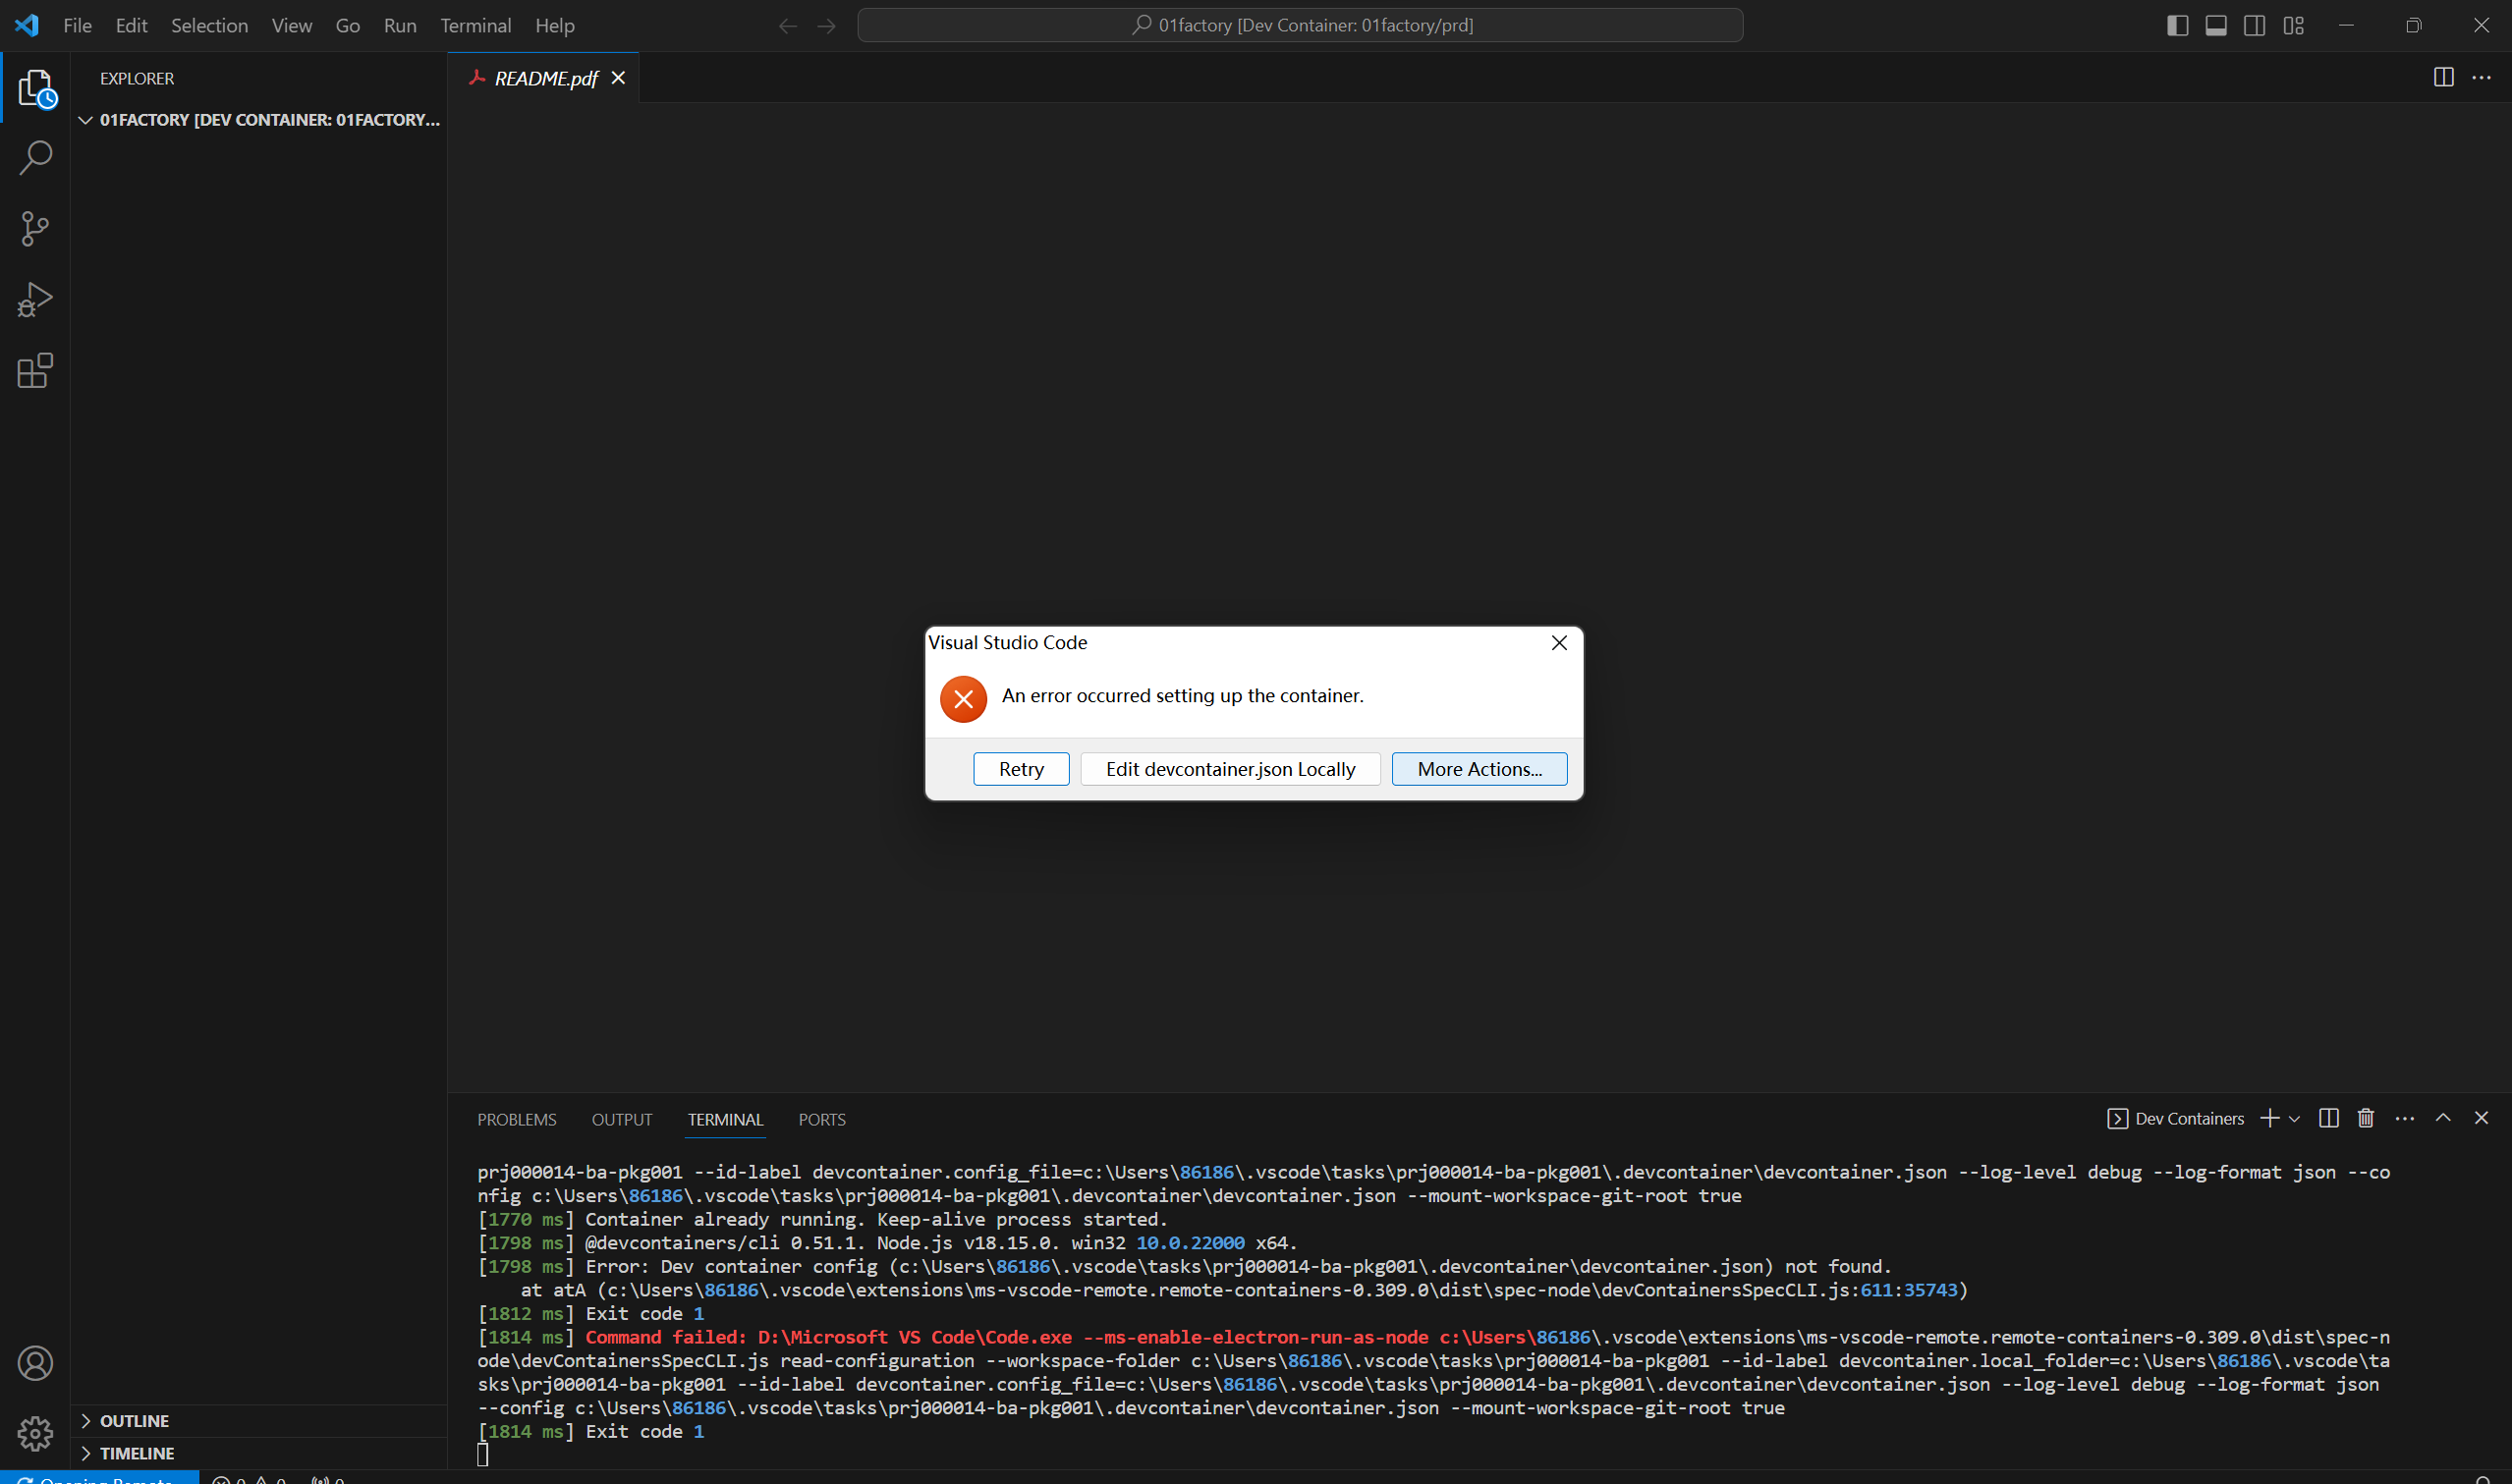Click Retry in the error dialog
This screenshot has height=1484, width=2512.
(1021, 769)
